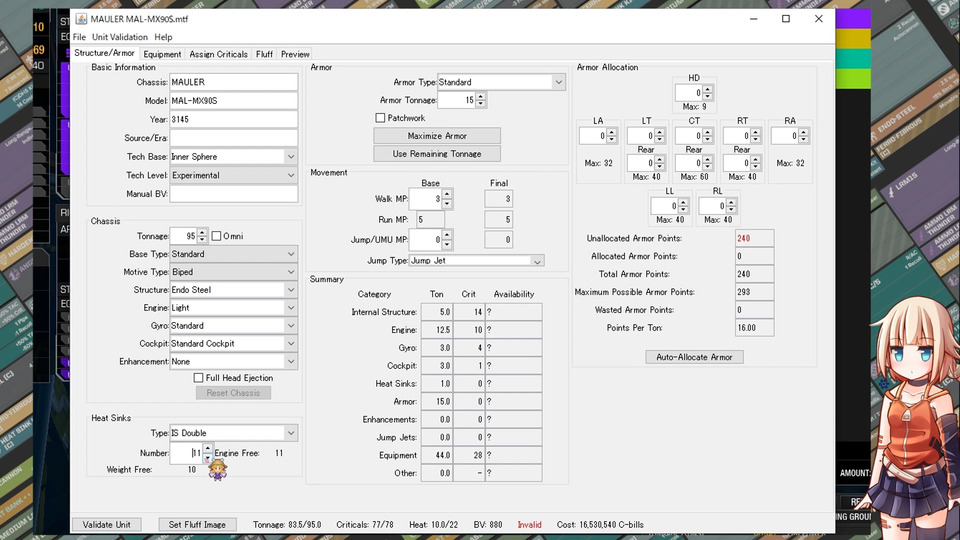Increase Armor Tonnage with the up arrow

(x=482, y=97)
